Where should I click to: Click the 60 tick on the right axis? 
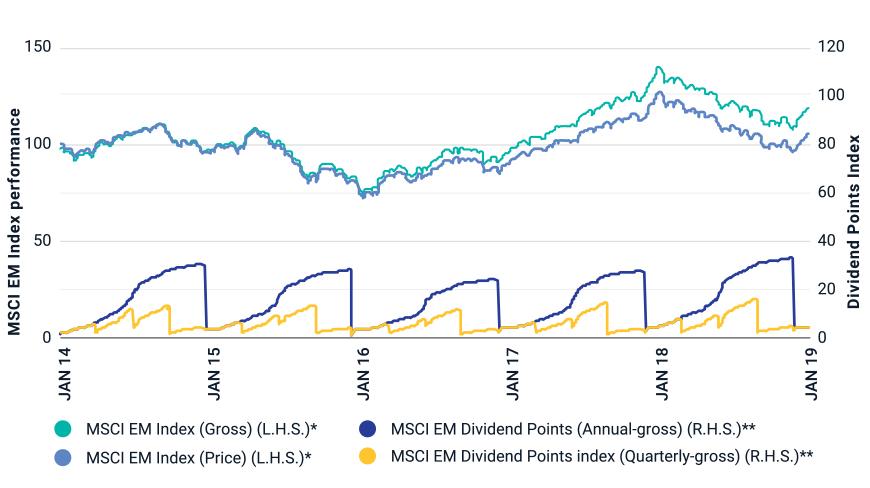(x=830, y=193)
